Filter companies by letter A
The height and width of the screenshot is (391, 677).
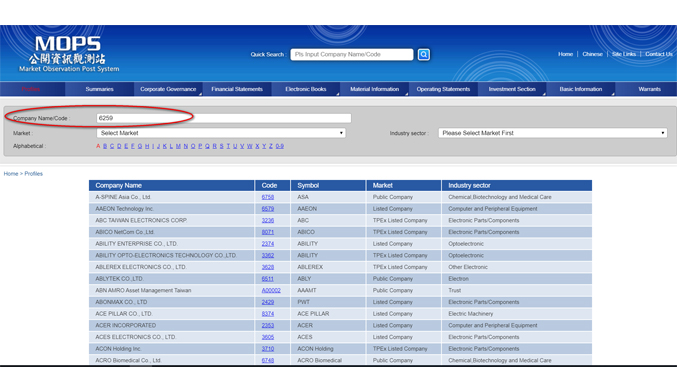[98, 146]
